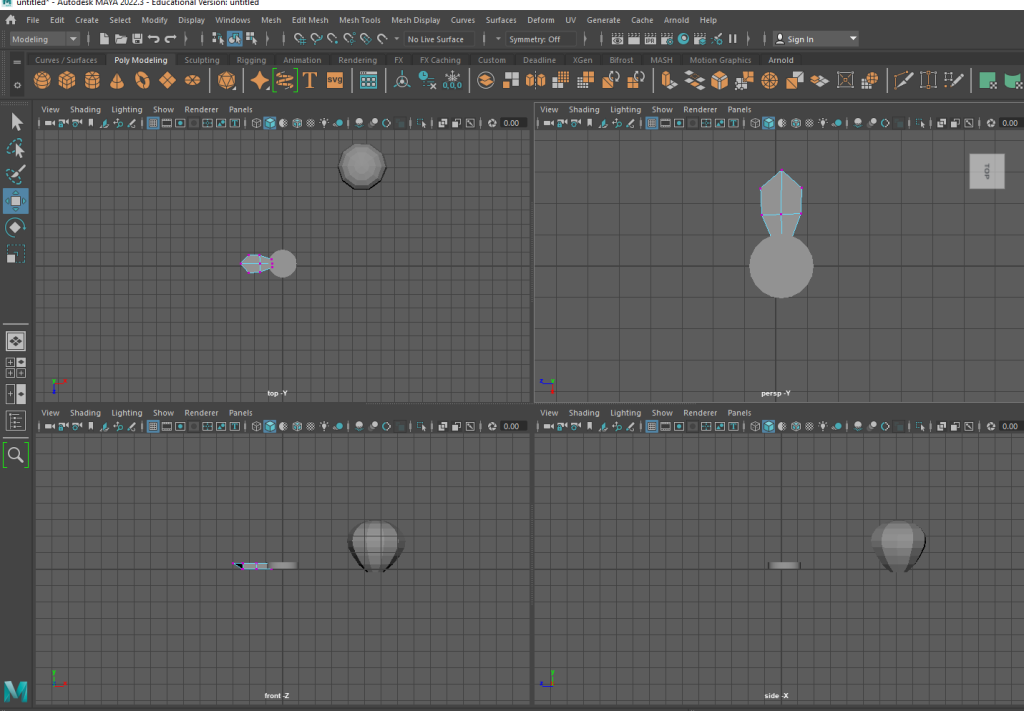Toggle pause Viewport 2.0 button
Image resolution: width=1024 pixels, height=711 pixels.
click(x=733, y=39)
